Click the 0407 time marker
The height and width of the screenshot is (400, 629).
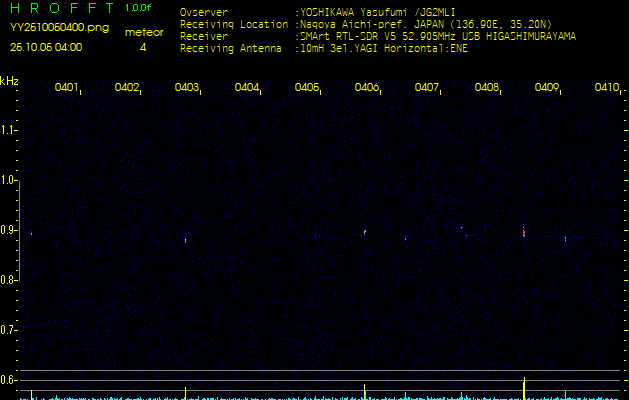tap(426, 87)
